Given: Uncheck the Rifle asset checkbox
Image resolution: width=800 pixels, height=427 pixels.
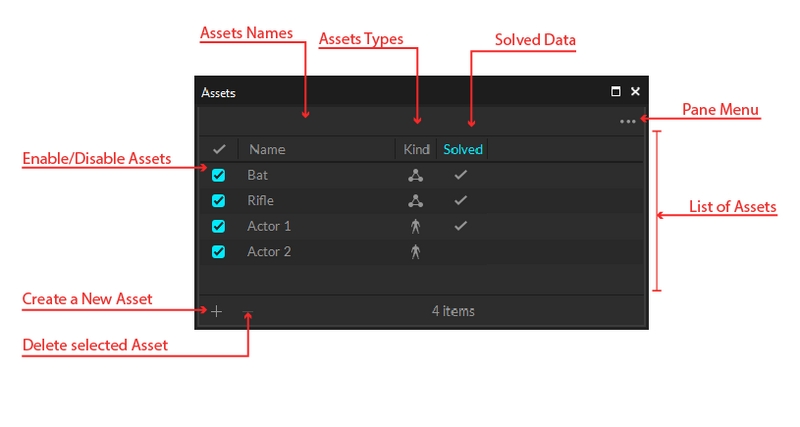Looking at the screenshot, I should click(x=219, y=201).
